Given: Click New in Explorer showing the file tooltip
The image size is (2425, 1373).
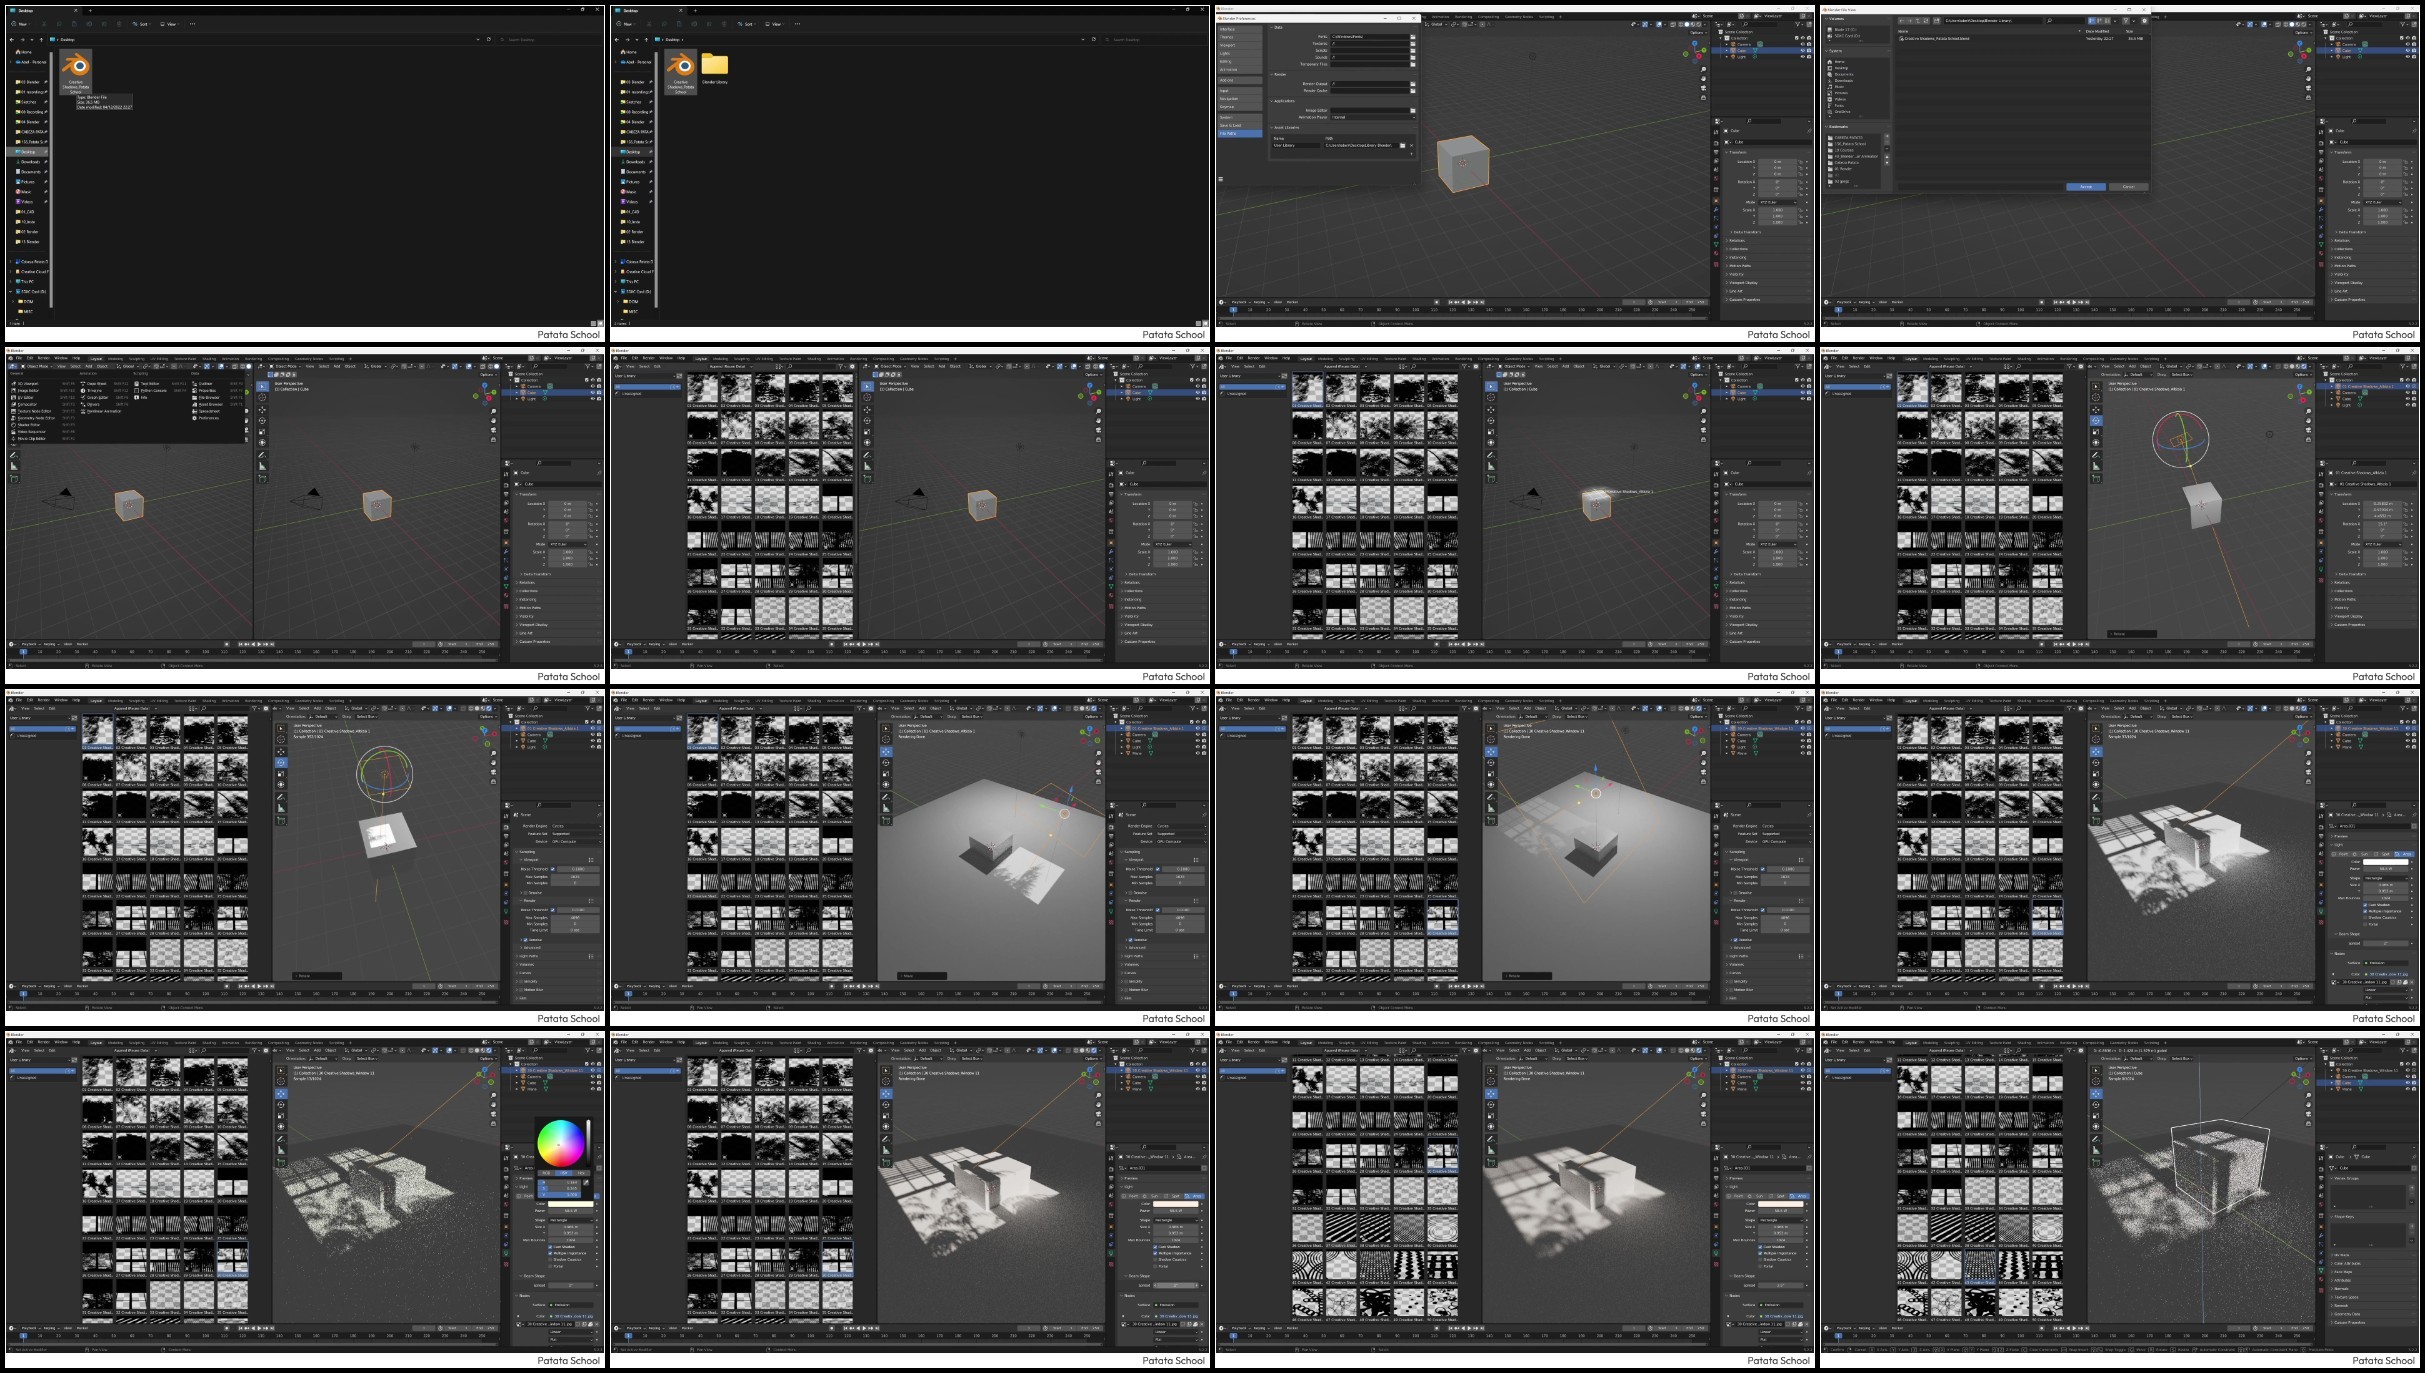Looking at the screenshot, I should coord(20,24).
